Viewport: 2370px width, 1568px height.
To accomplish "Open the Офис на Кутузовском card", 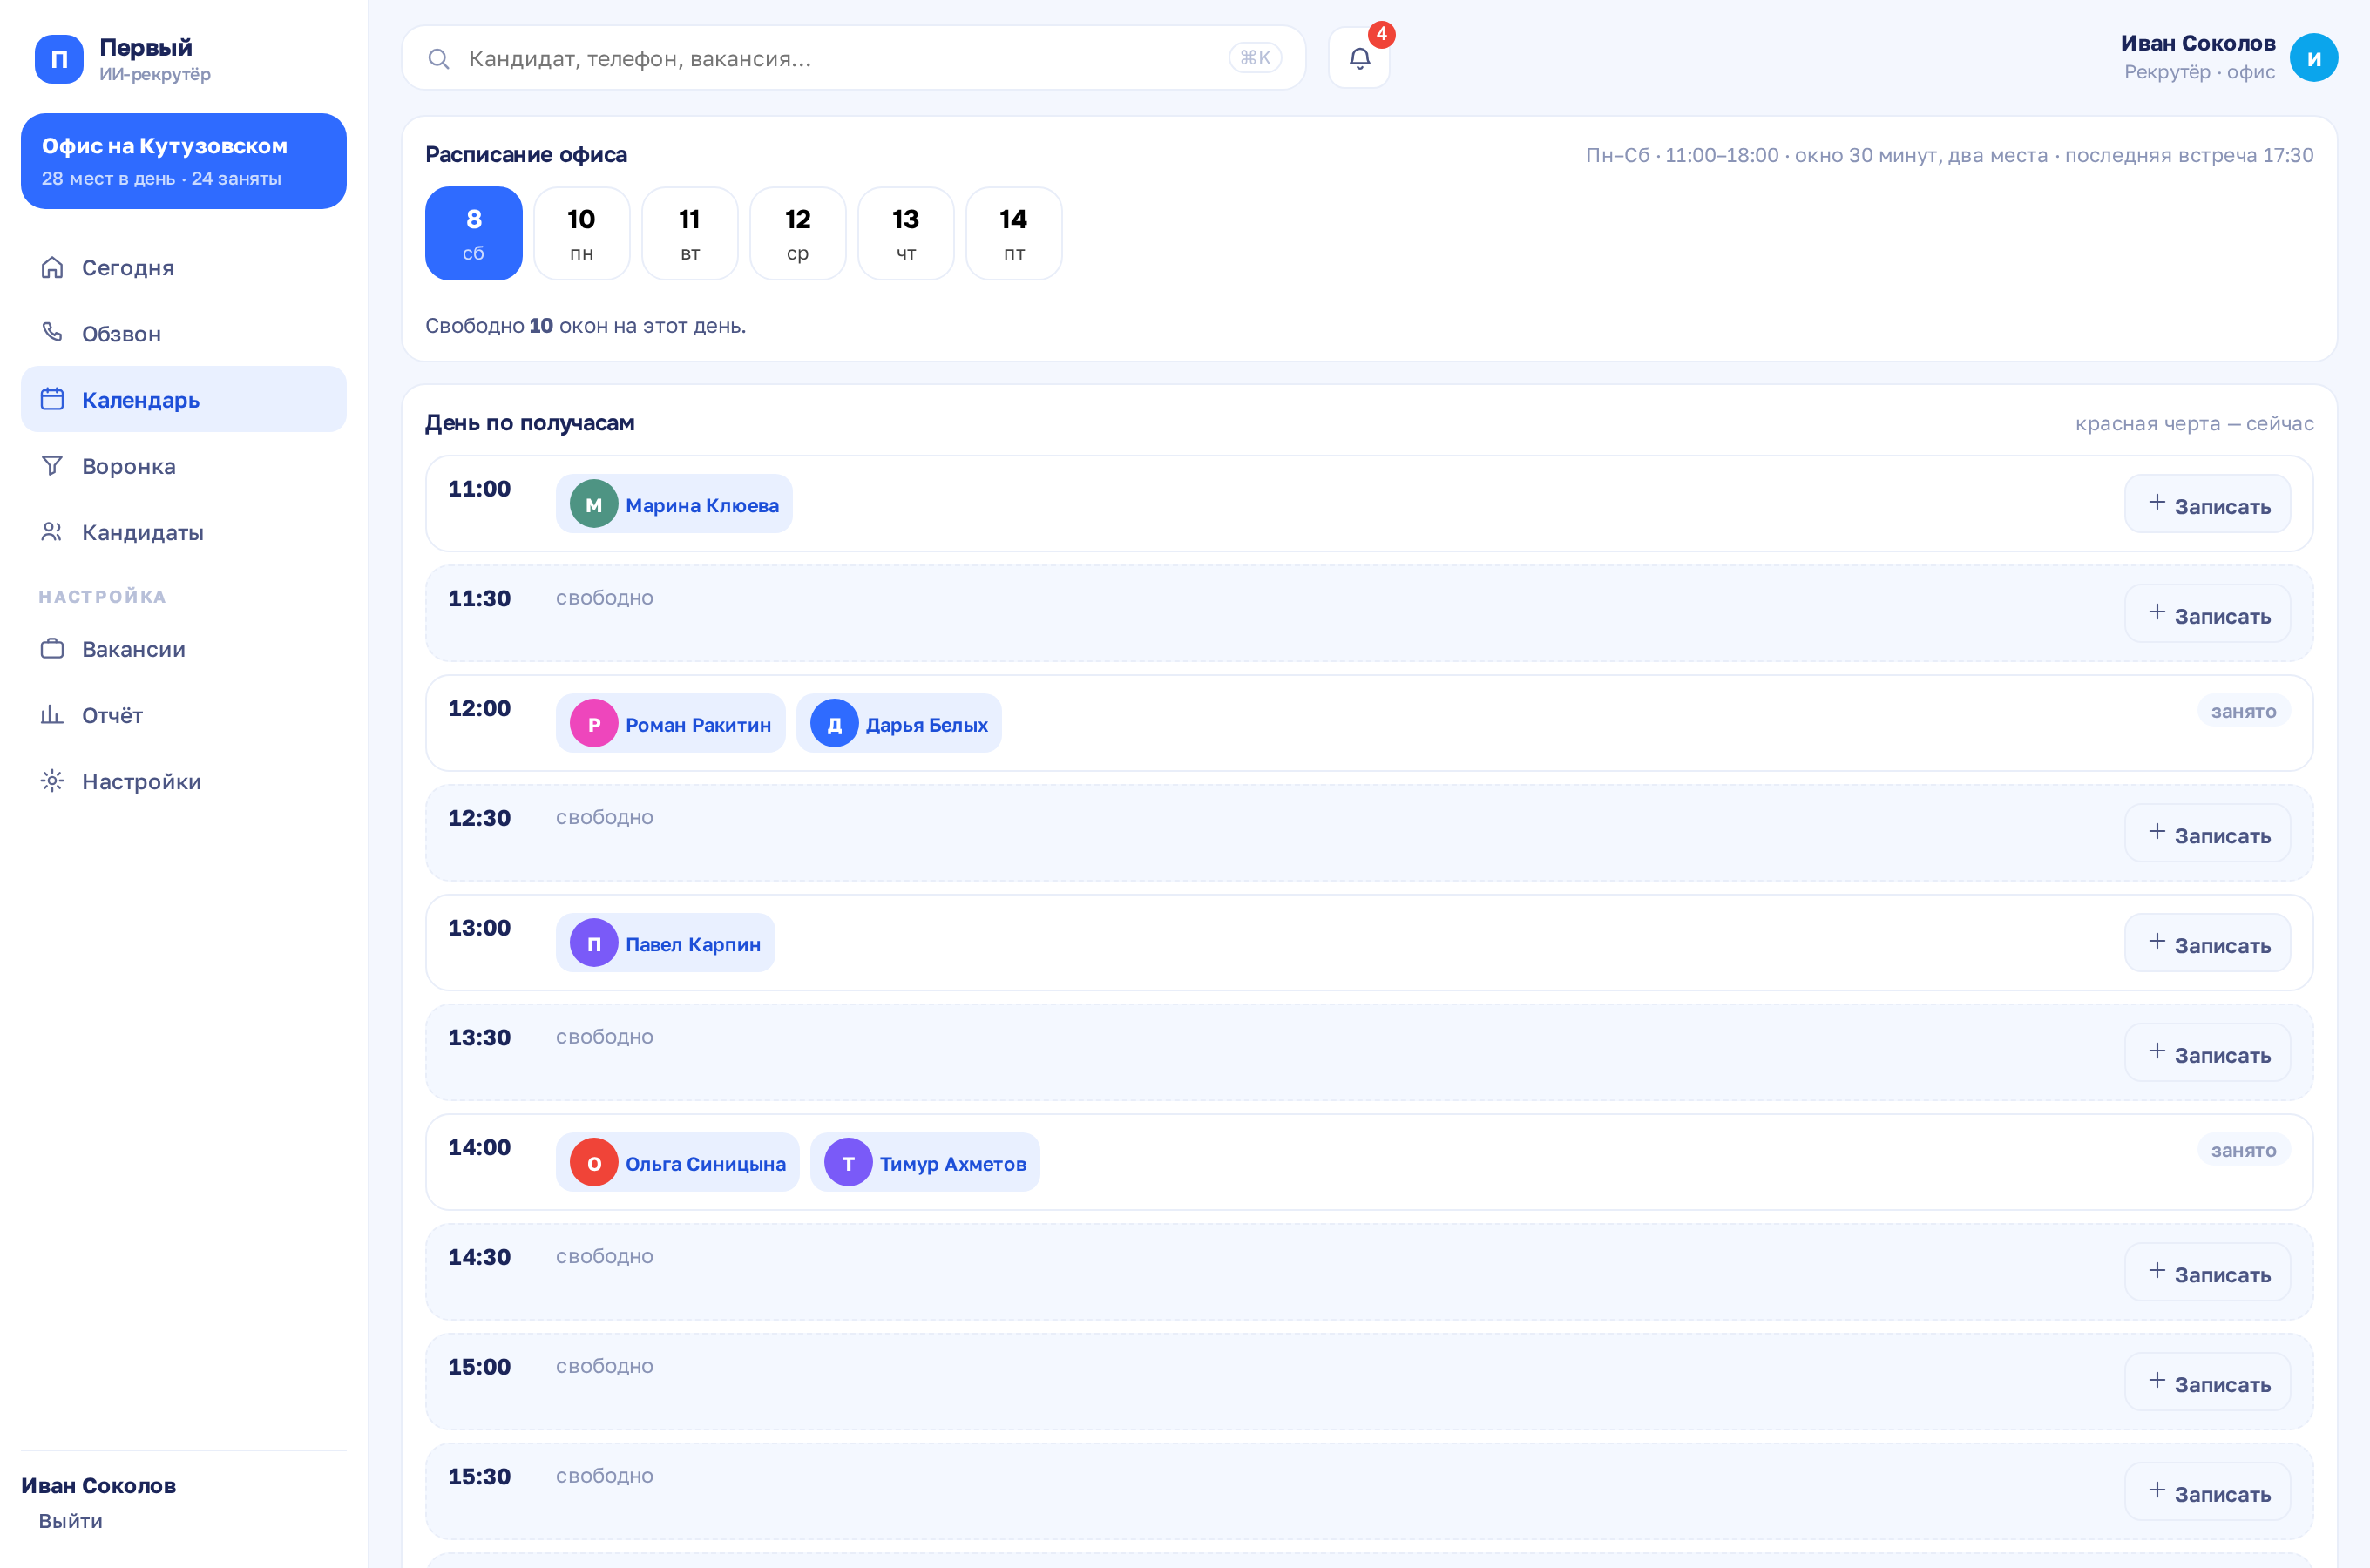I will pyautogui.click(x=184, y=161).
